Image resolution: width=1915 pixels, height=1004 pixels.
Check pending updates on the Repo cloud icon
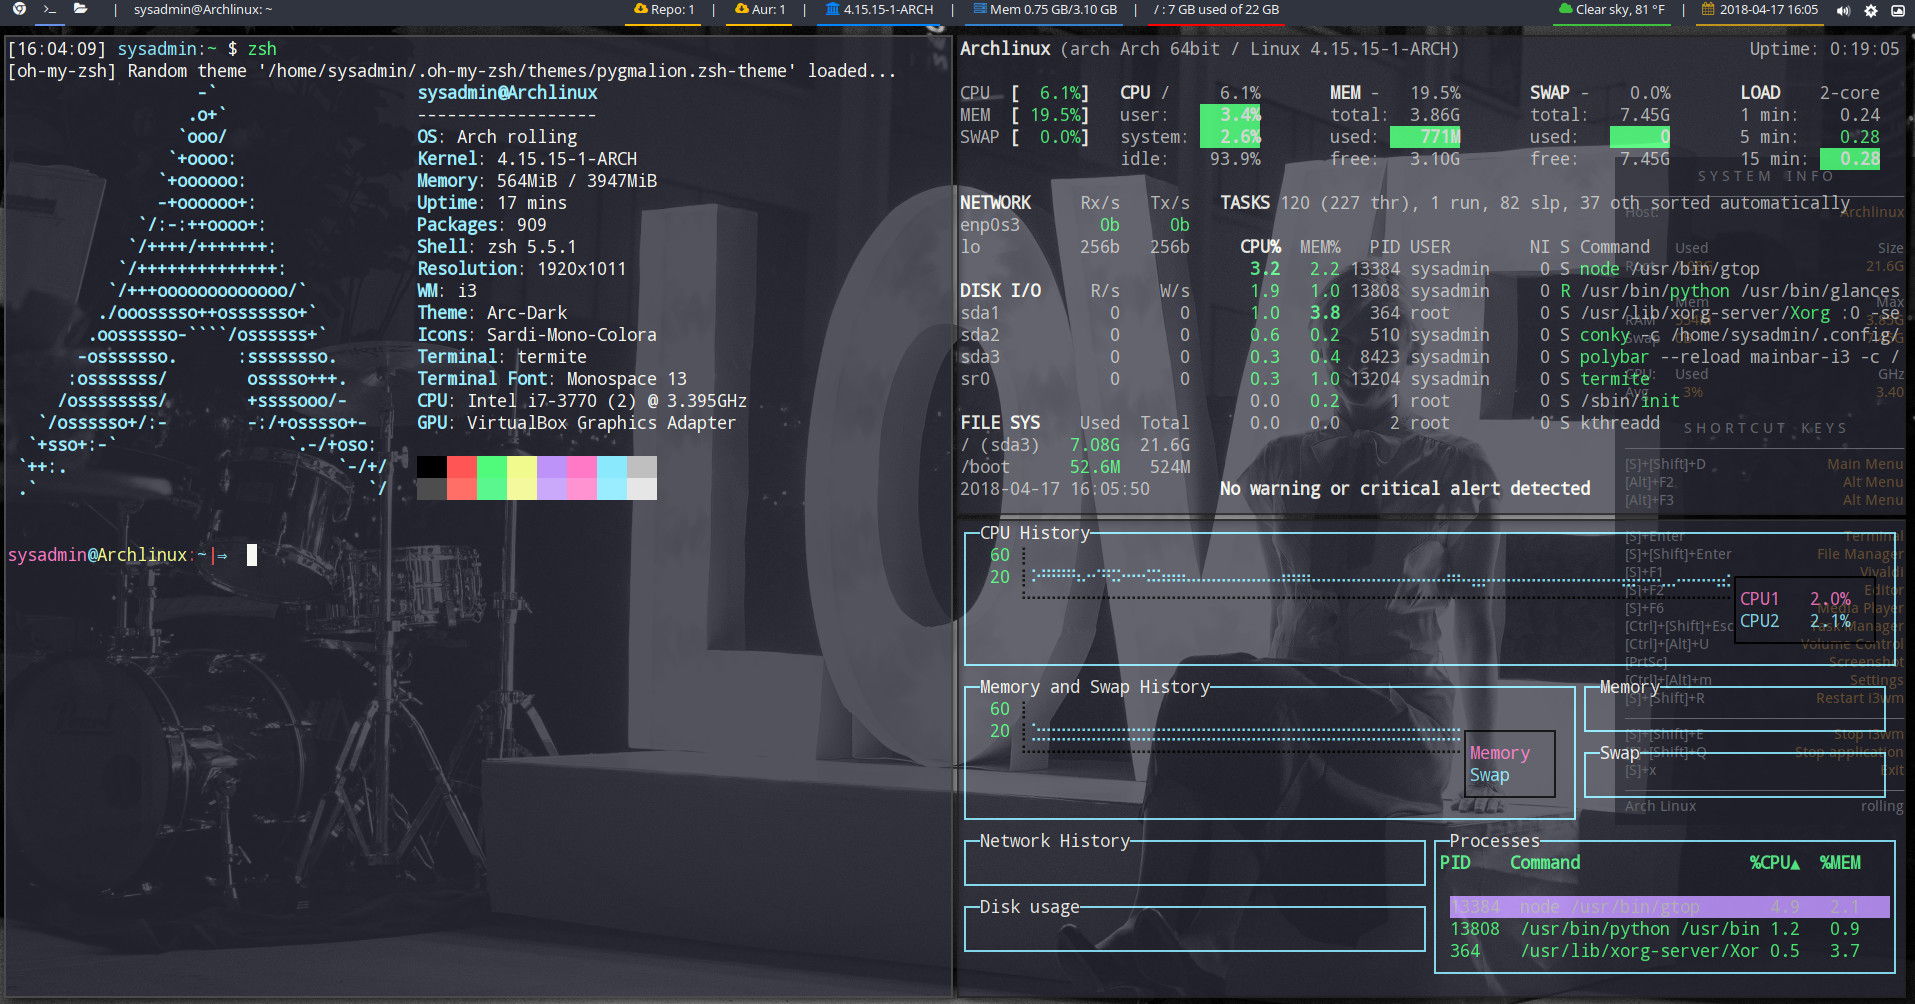click(x=639, y=9)
